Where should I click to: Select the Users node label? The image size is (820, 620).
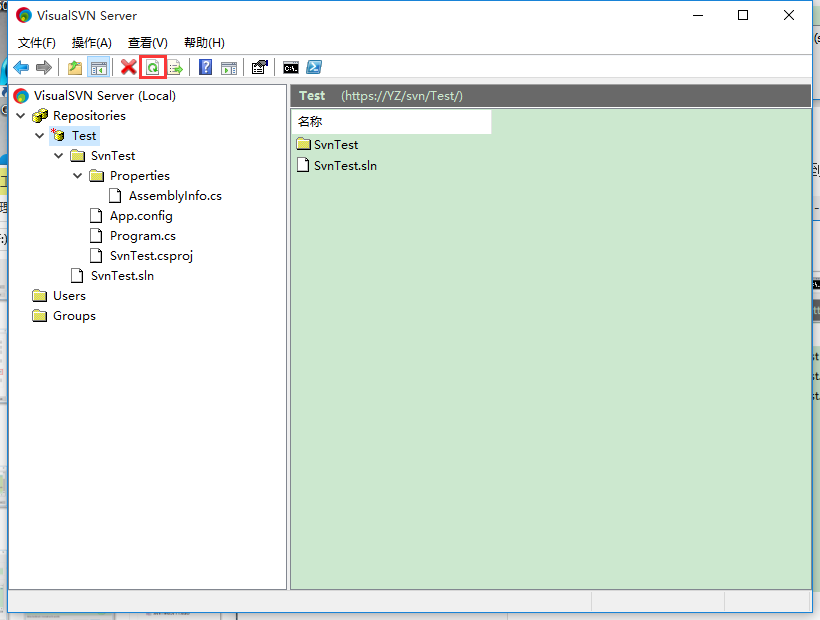(x=69, y=296)
